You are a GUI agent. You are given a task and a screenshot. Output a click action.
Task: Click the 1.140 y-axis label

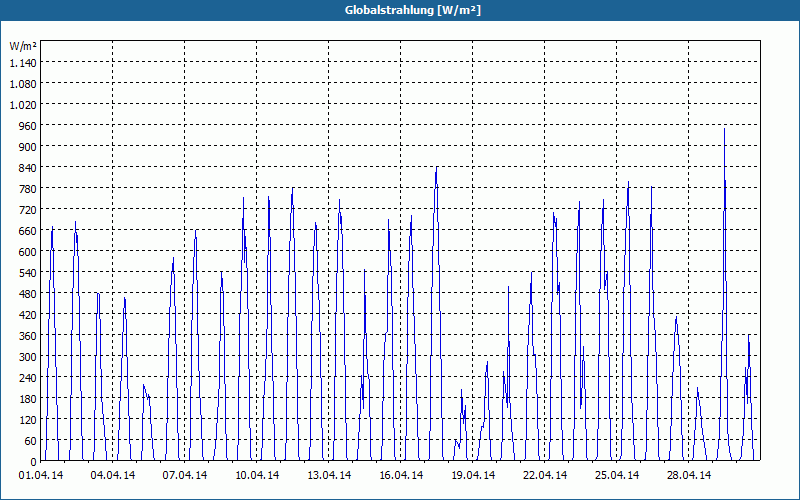click(23, 62)
